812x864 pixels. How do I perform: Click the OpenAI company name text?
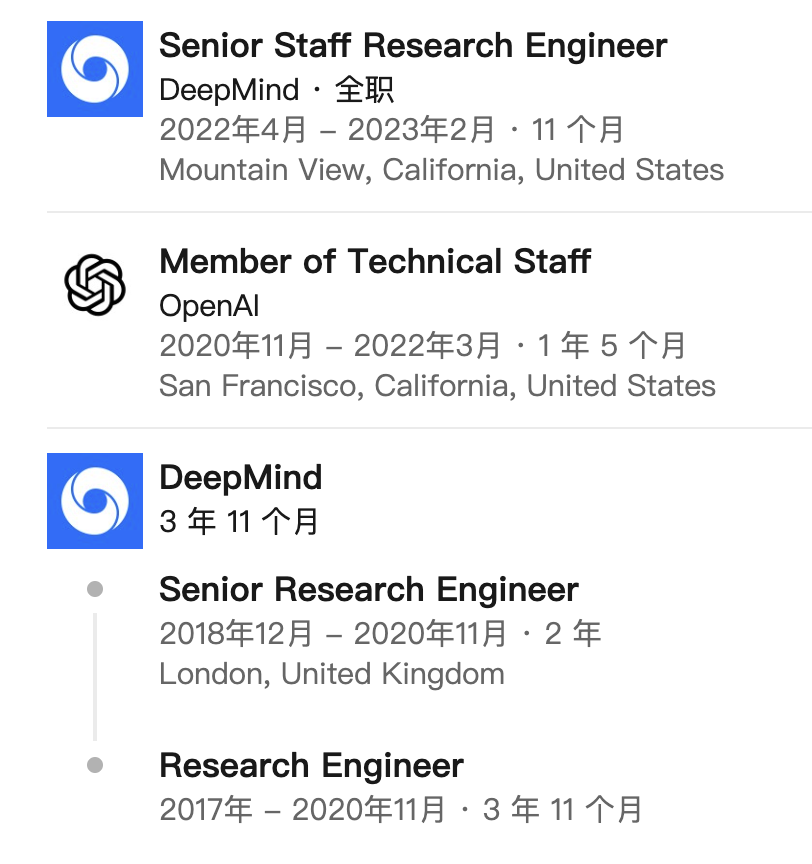[209, 306]
